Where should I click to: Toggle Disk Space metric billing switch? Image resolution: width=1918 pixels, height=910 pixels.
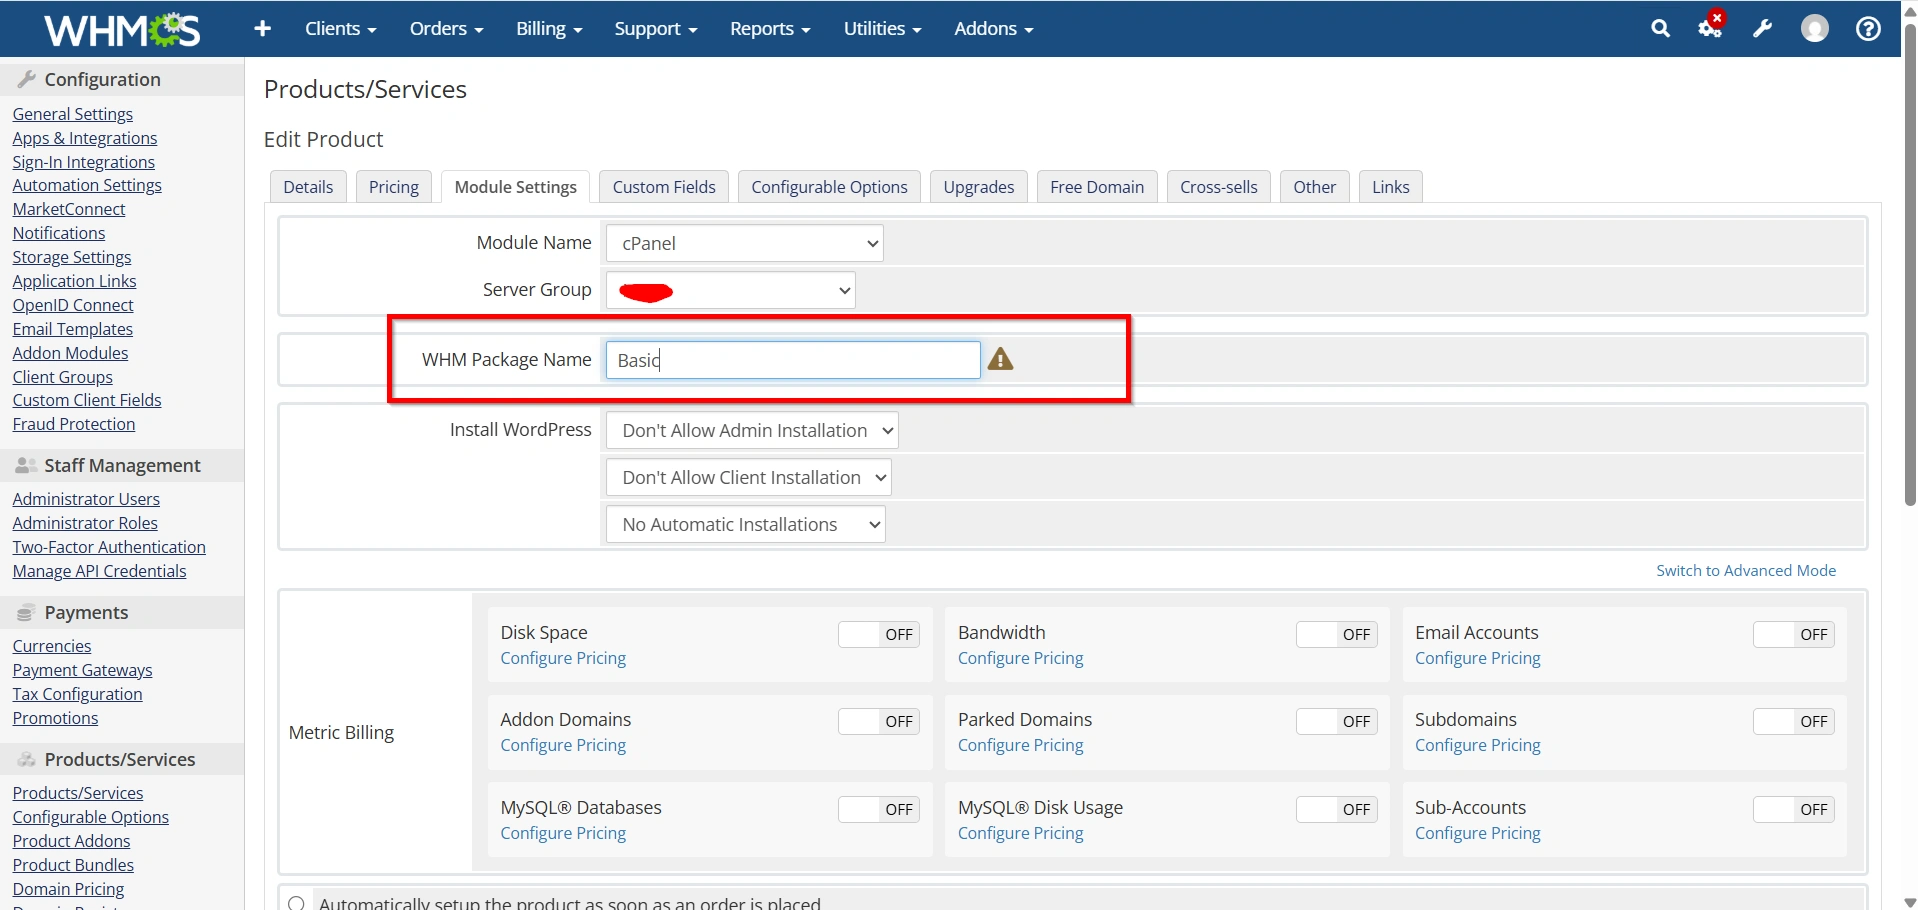click(x=879, y=634)
